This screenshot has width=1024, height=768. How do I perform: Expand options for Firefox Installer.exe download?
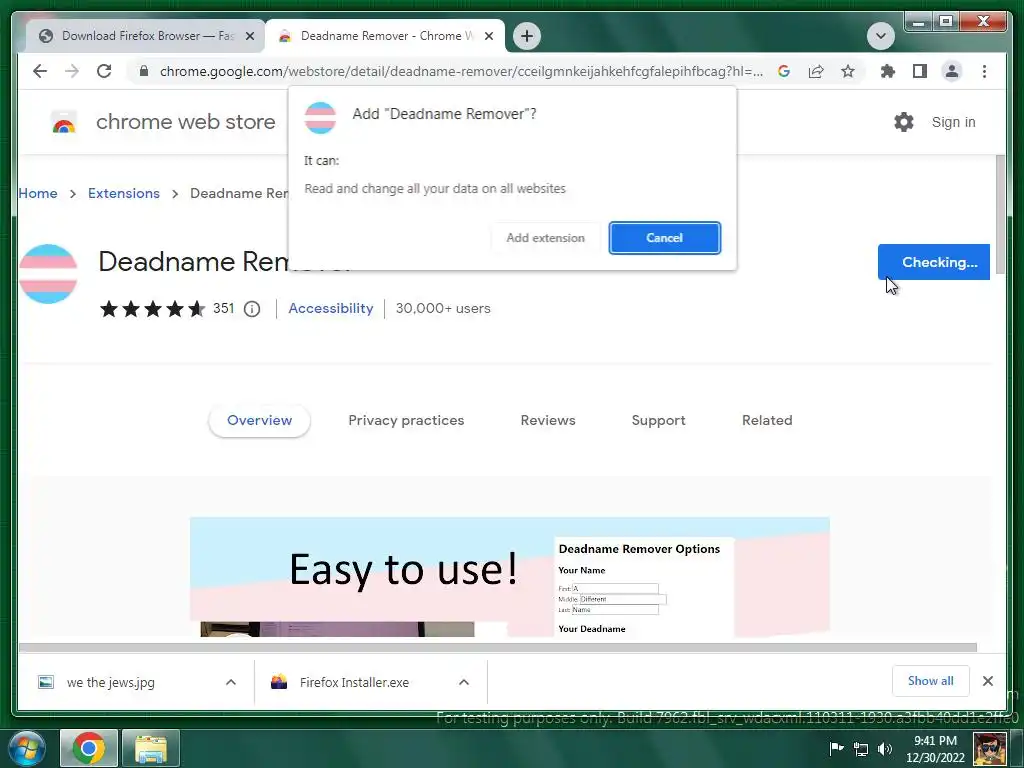(464, 682)
